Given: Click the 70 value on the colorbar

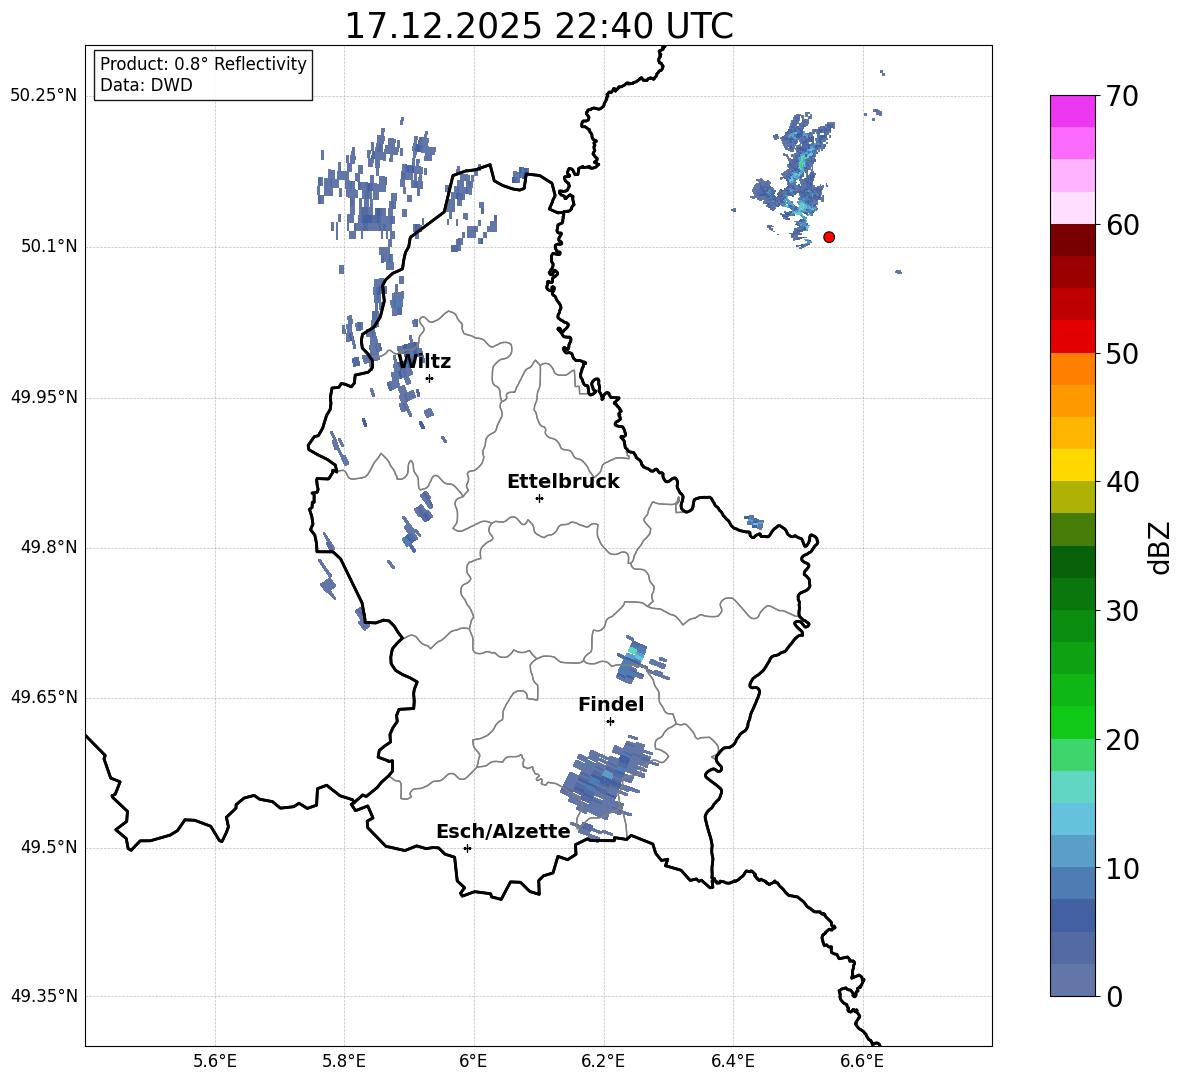Looking at the screenshot, I should tap(1122, 97).
